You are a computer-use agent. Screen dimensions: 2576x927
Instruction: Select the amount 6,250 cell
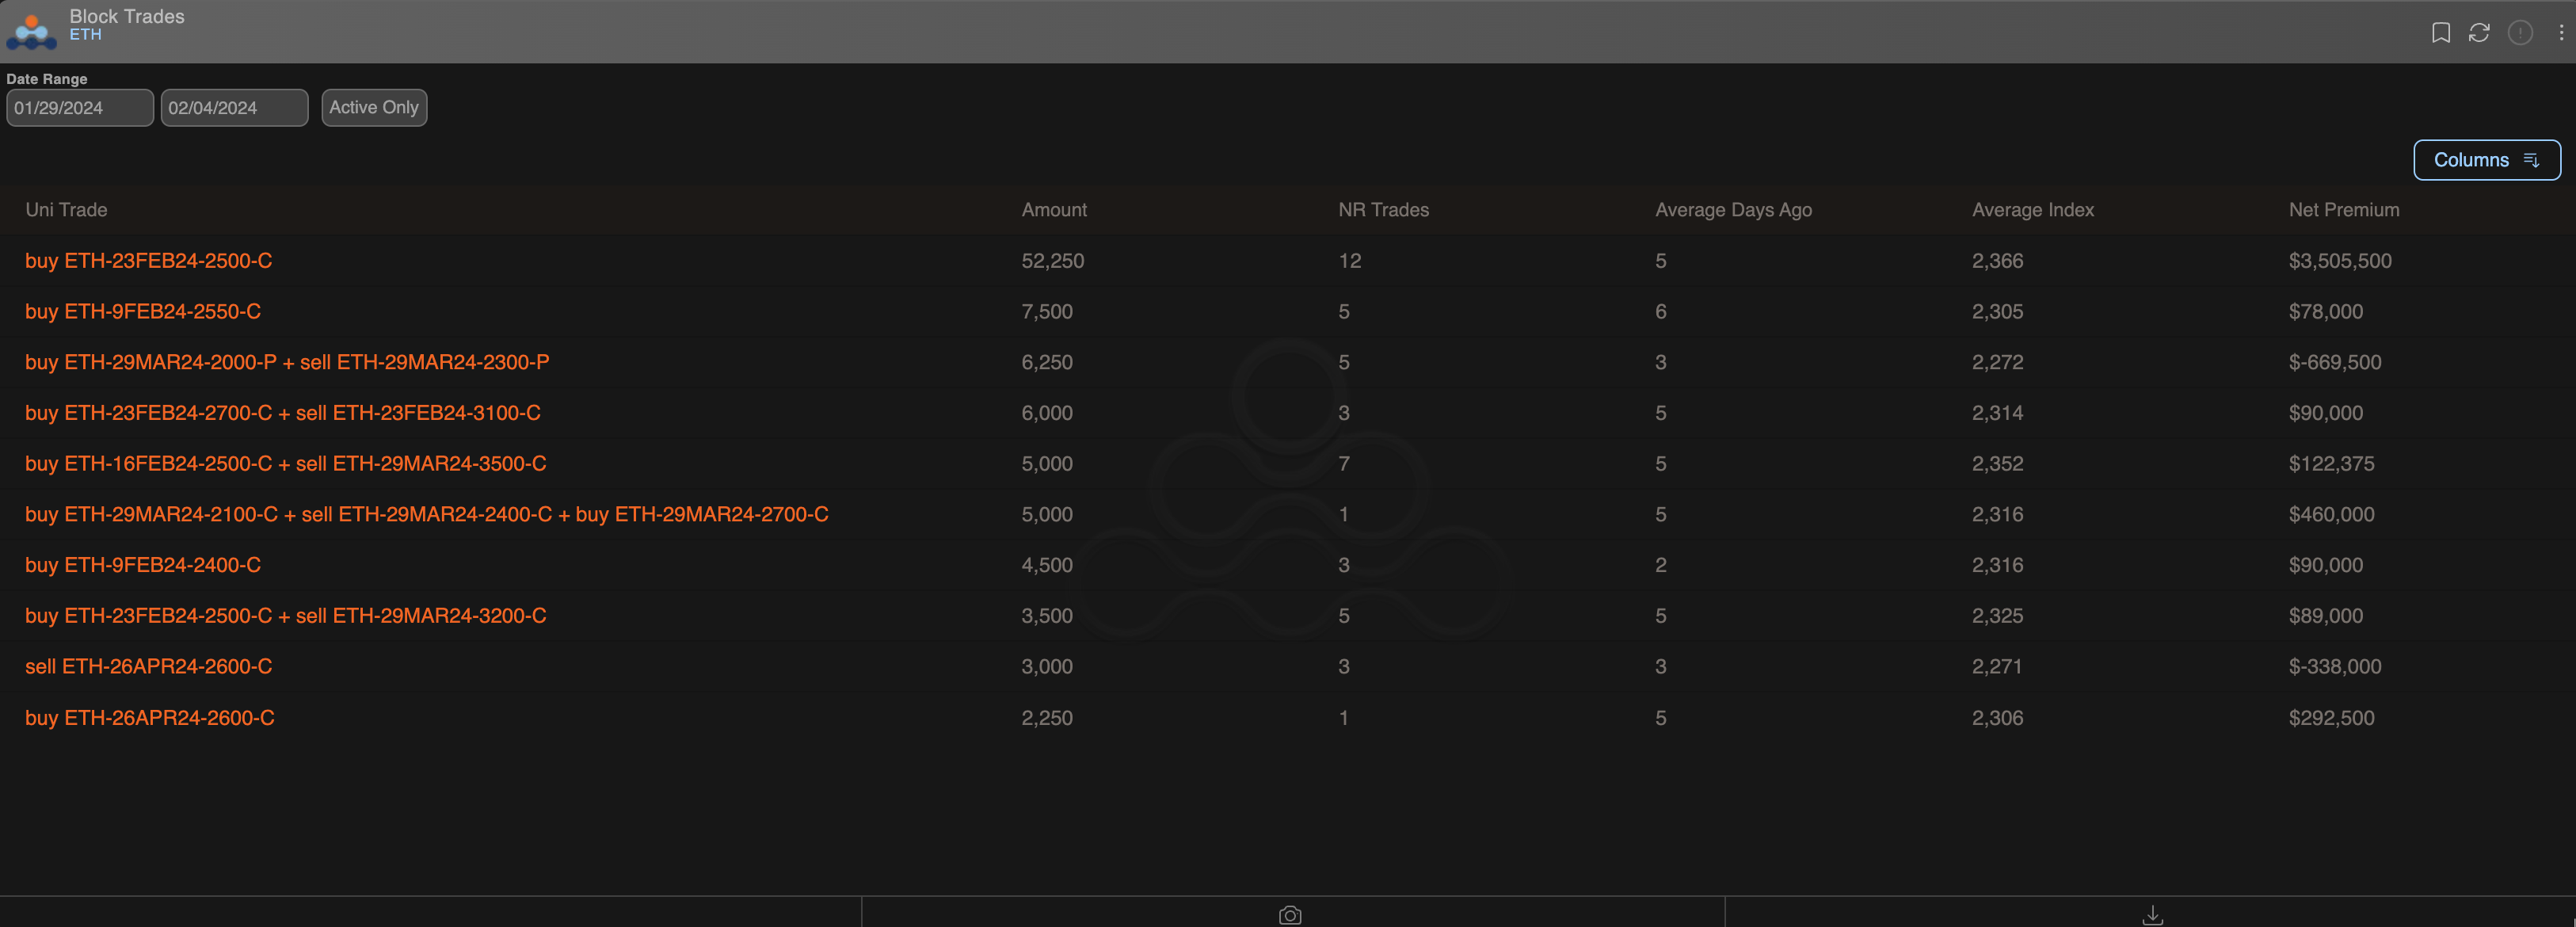coord(1047,362)
